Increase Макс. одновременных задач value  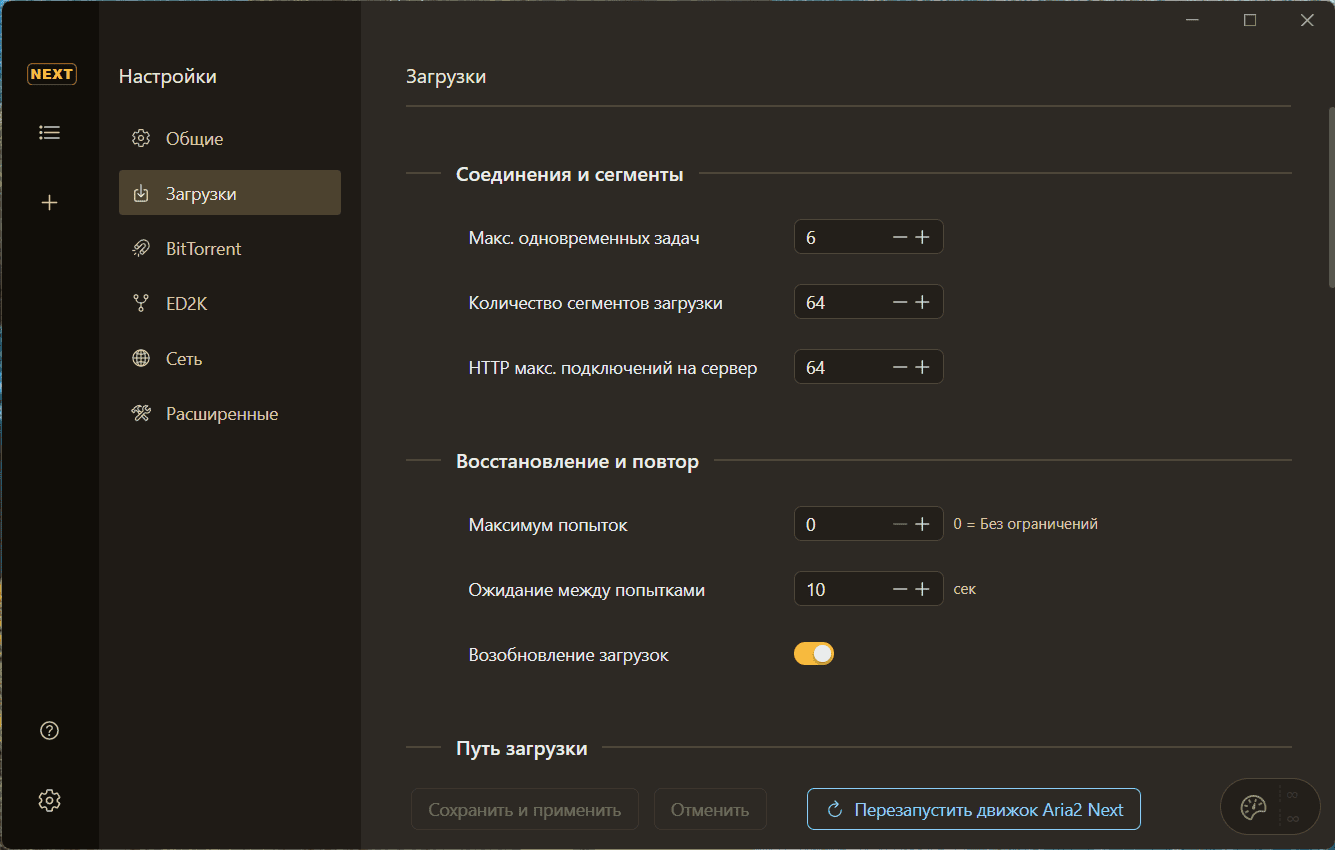(x=923, y=238)
